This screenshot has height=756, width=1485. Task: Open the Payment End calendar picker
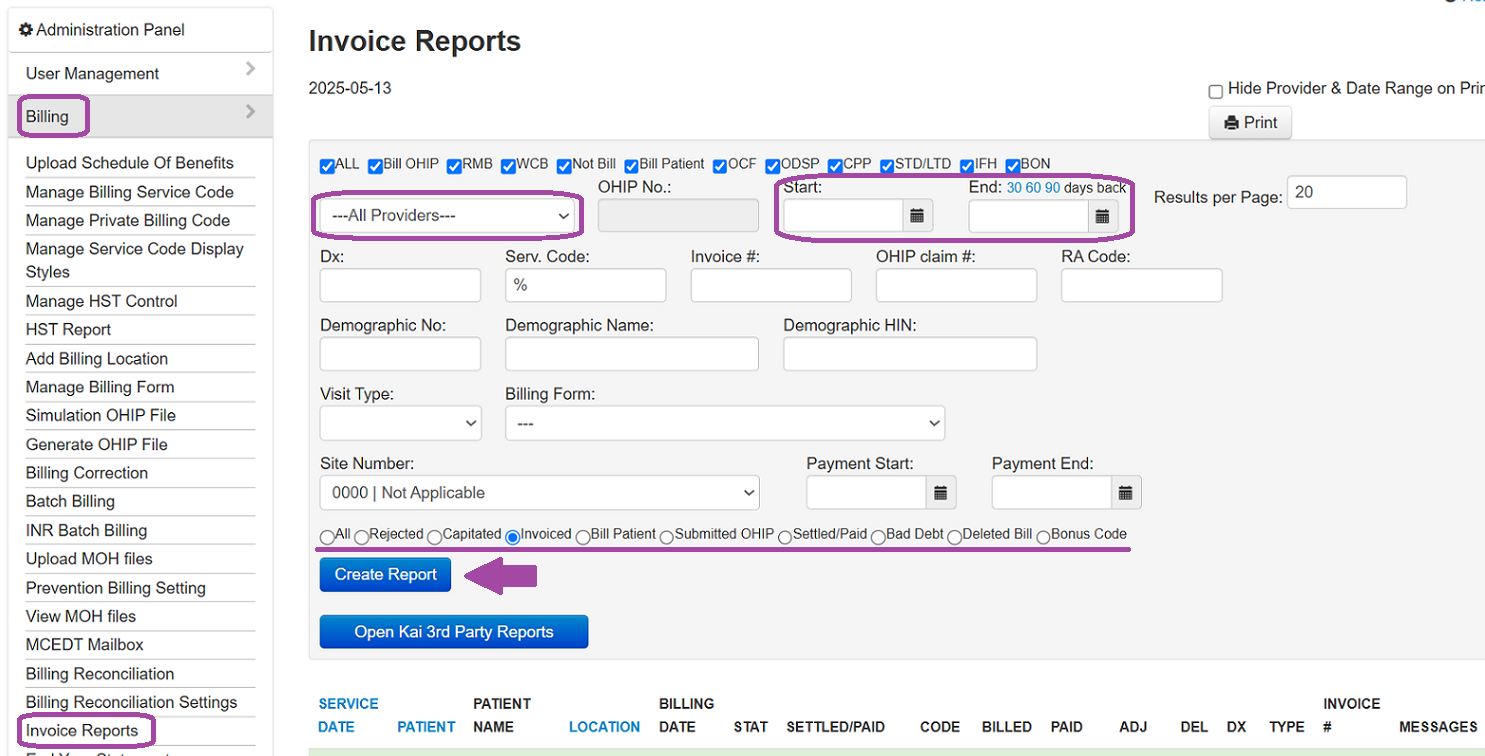pos(1125,492)
